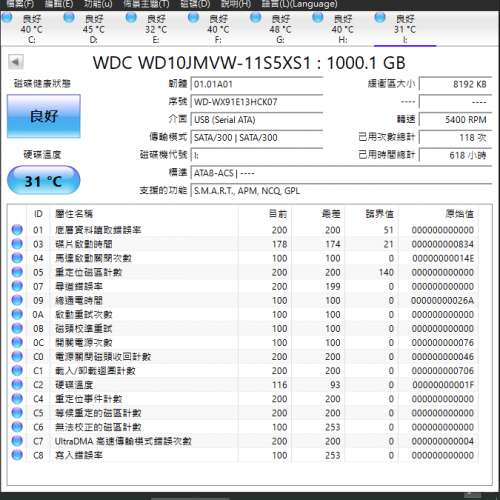Open the 檔案(F) menu
This screenshot has width=500, height=500.
pyautogui.click(x=21, y=4)
